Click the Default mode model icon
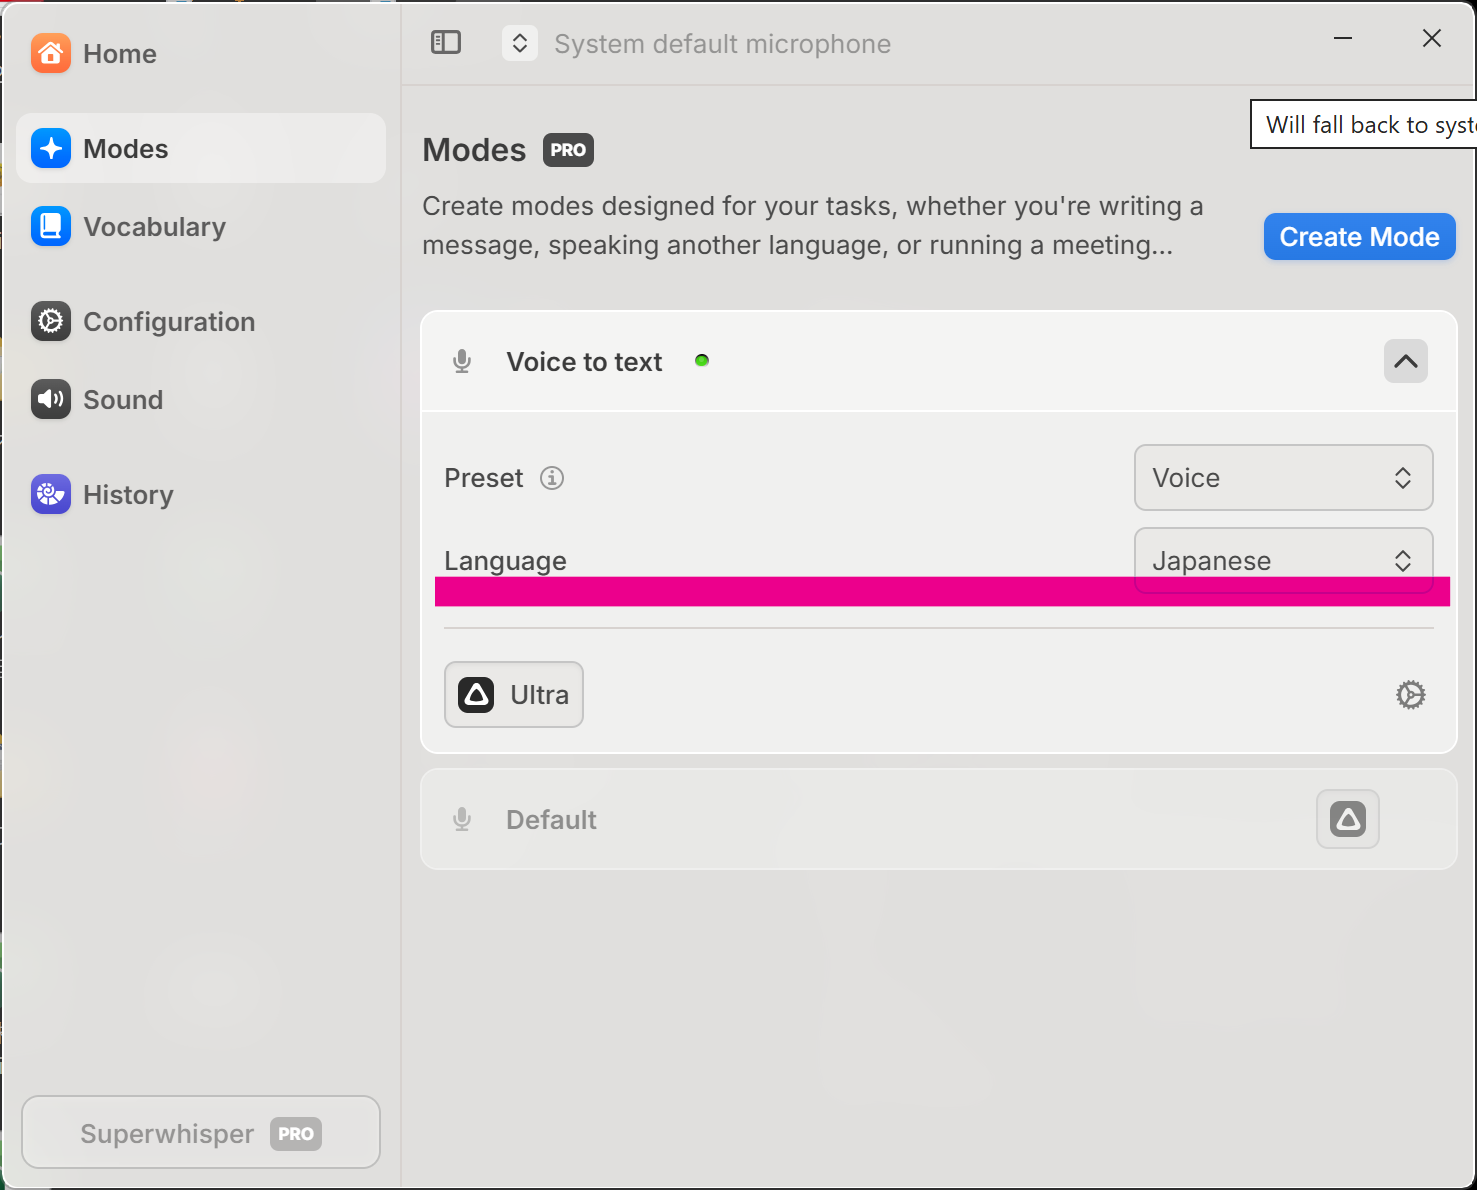Viewport: 1477px width, 1190px height. tap(1347, 820)
